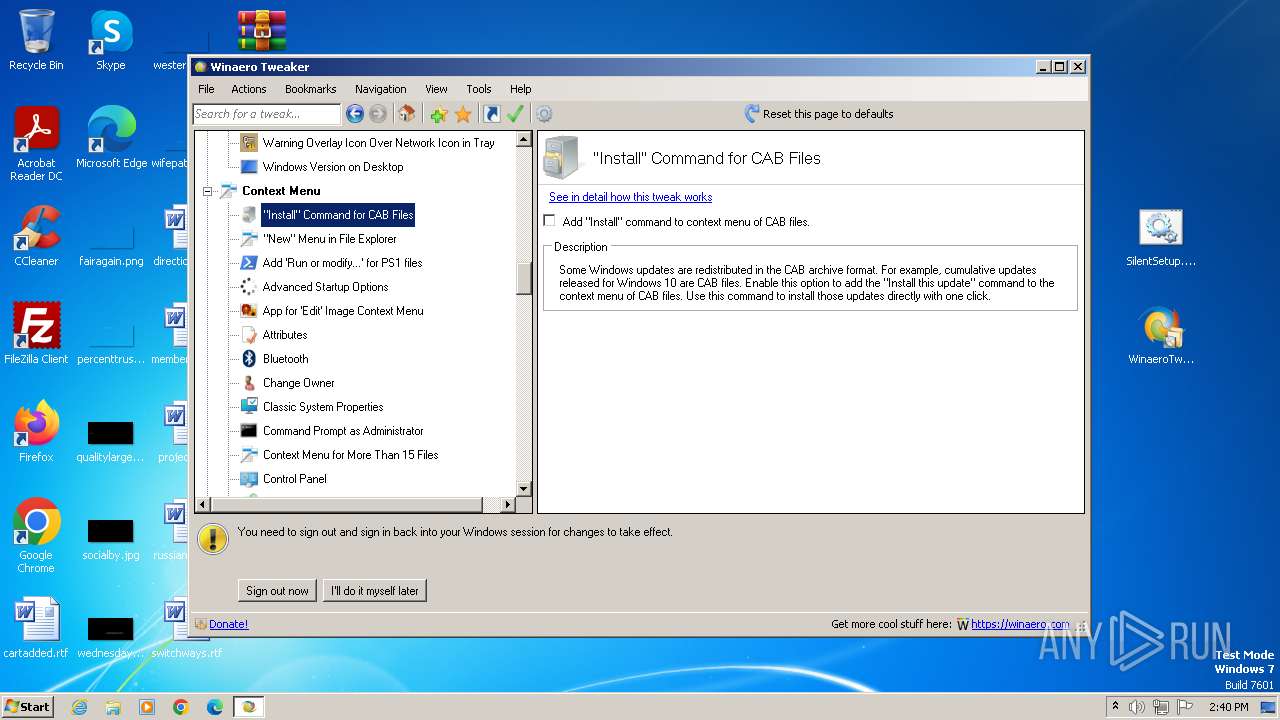
Task: Click the tree scrollbar down arrow
Action: click(523, 489)
